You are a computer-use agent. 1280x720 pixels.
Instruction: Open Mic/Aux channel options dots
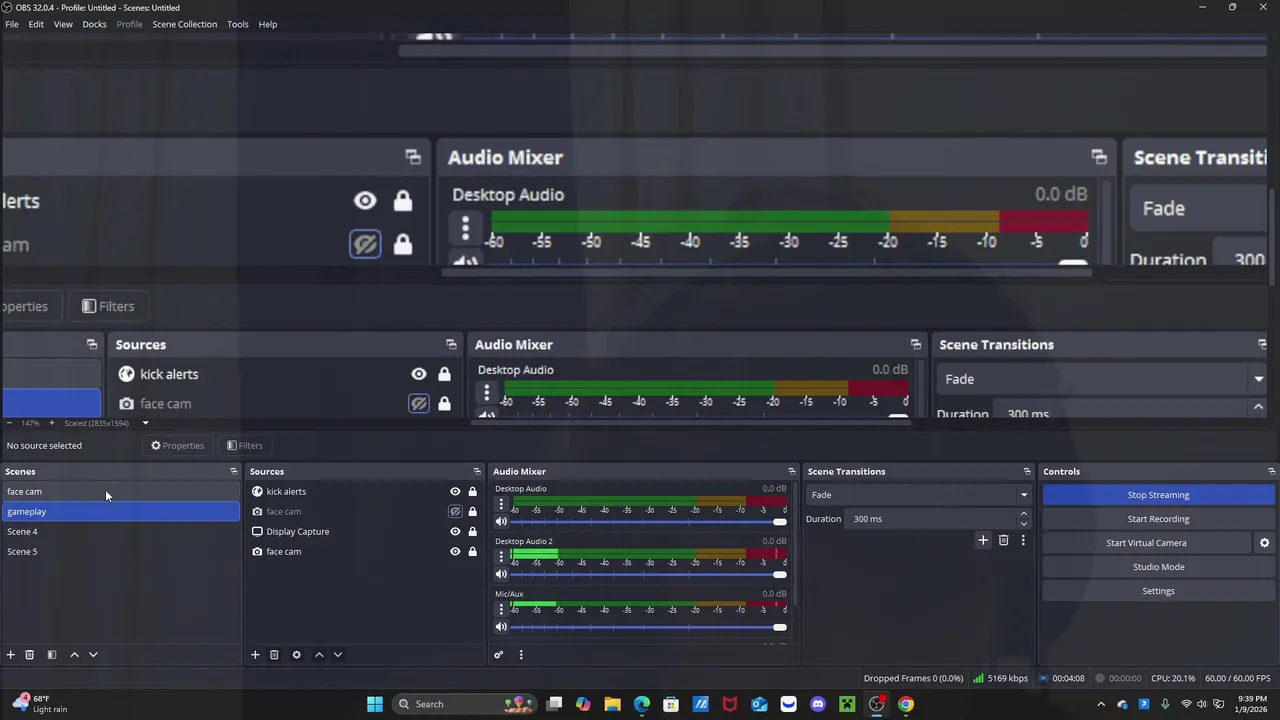(x=501, y=609)
